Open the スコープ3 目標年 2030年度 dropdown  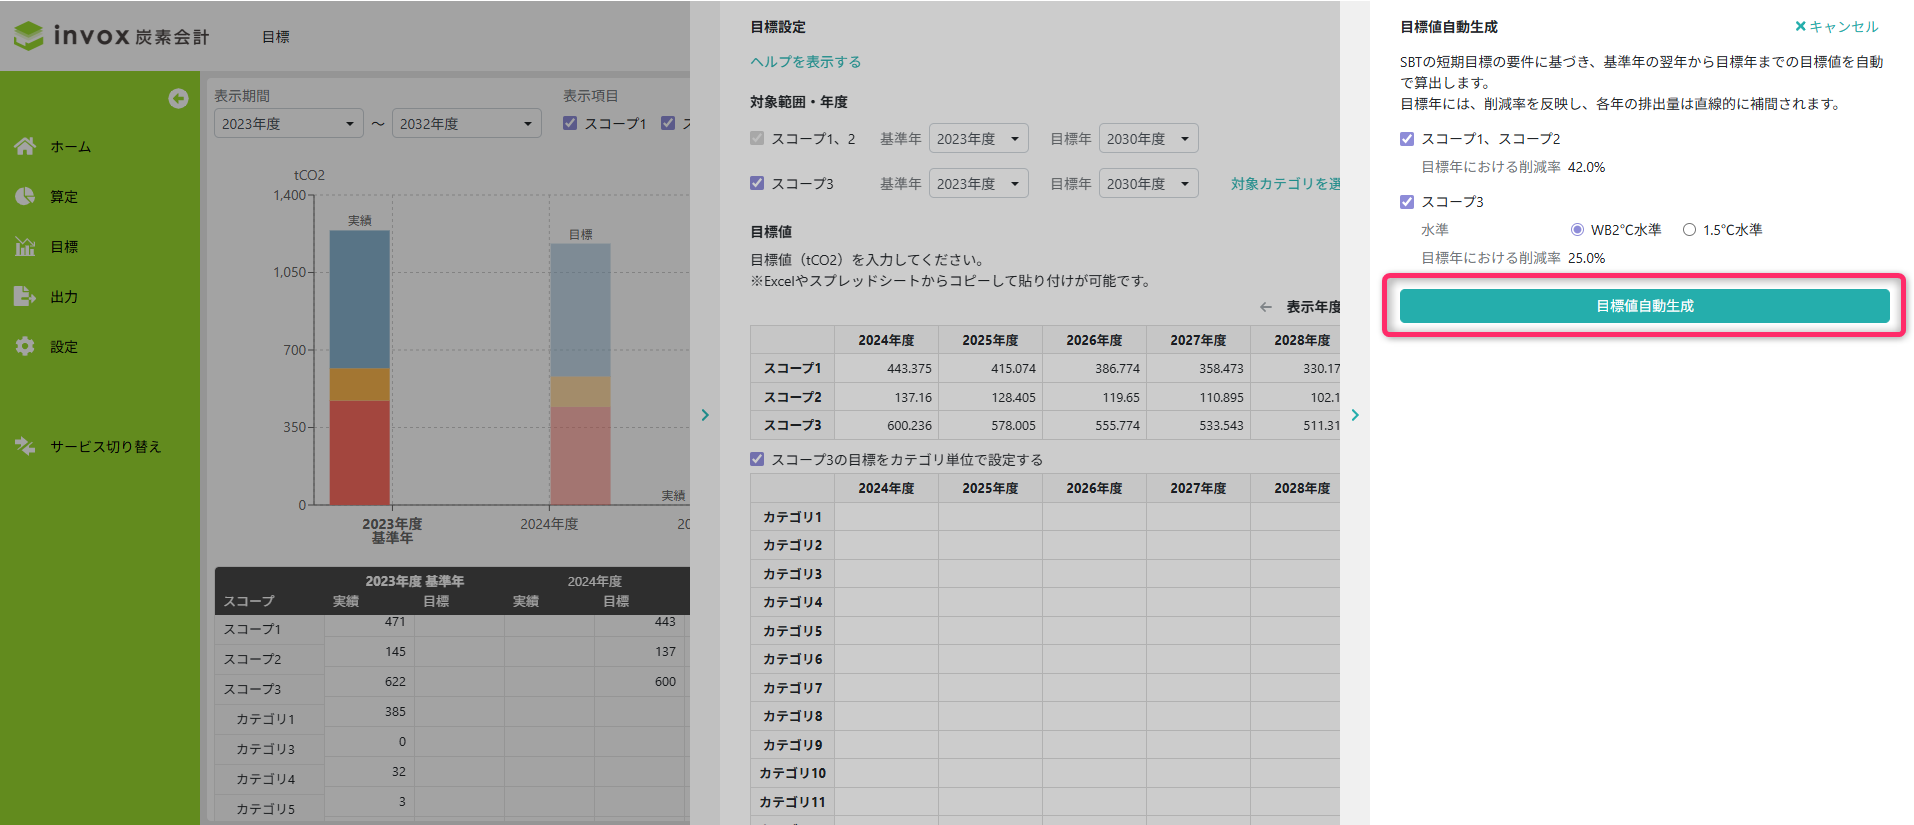point(1148,184)
